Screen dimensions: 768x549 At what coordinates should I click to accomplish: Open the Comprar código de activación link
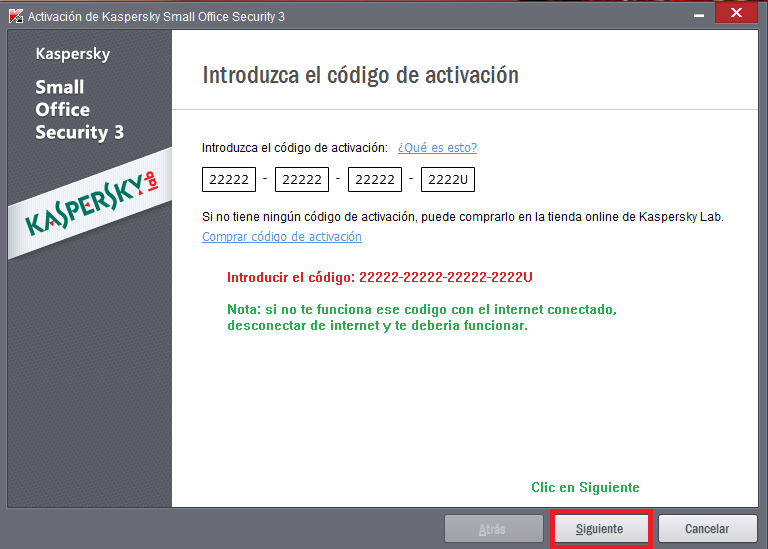pyautogui.click(x=282, y=237)
